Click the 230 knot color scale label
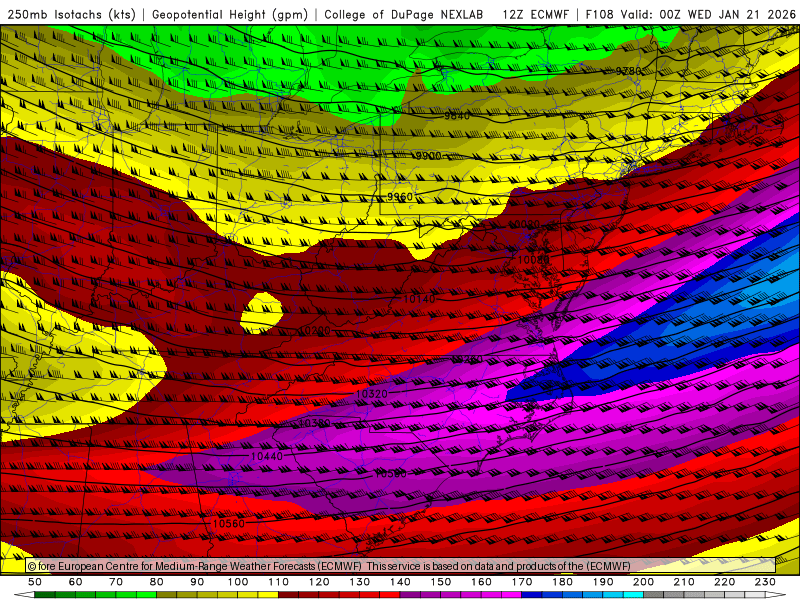800x600 pixels. tap(766, 582)
